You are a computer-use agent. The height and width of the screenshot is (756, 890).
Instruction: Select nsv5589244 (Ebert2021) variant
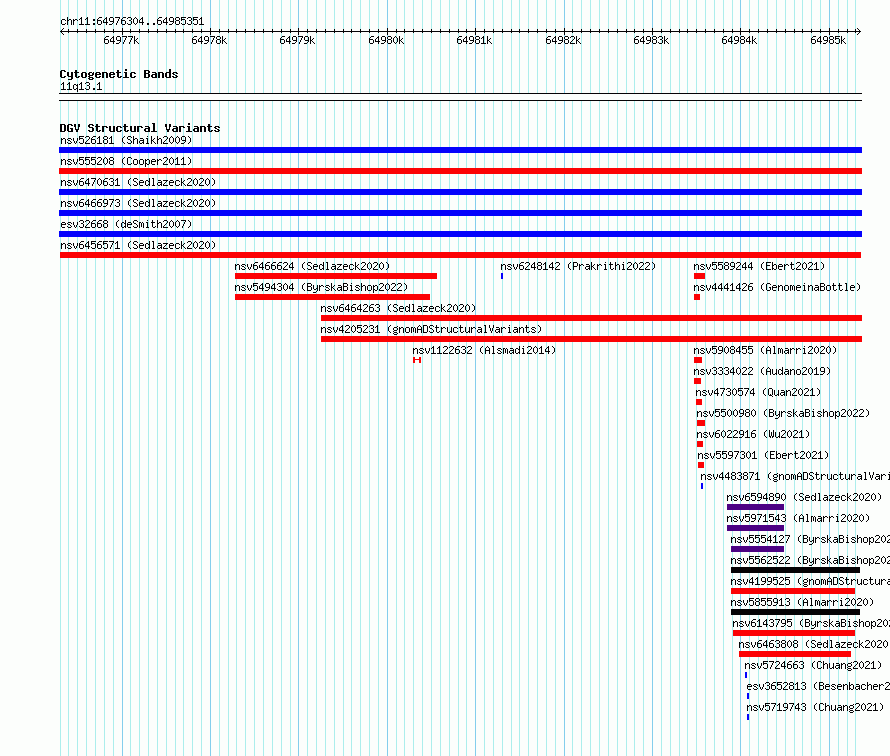tap(759, 266)
